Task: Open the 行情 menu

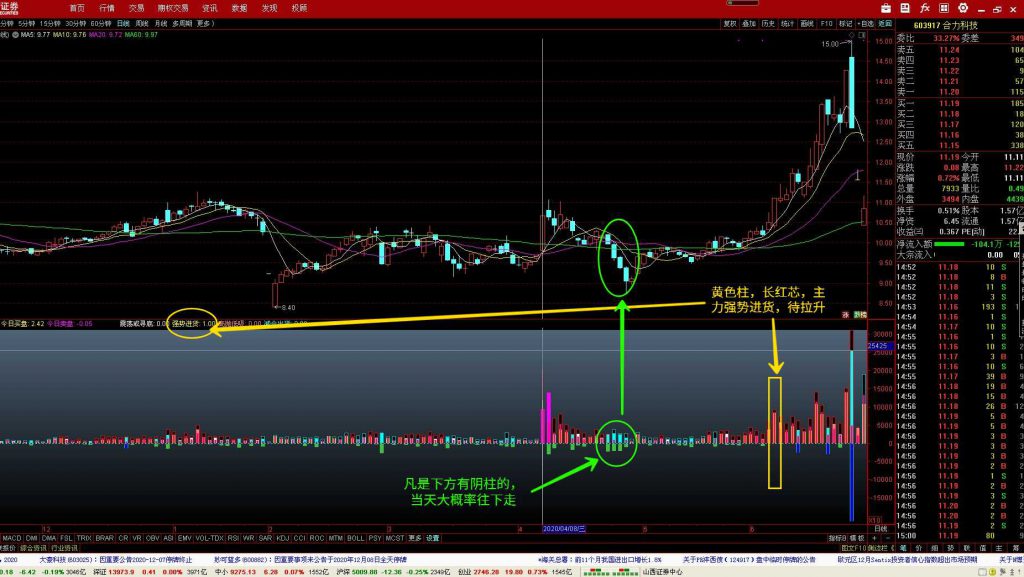Action: [107, 7]
